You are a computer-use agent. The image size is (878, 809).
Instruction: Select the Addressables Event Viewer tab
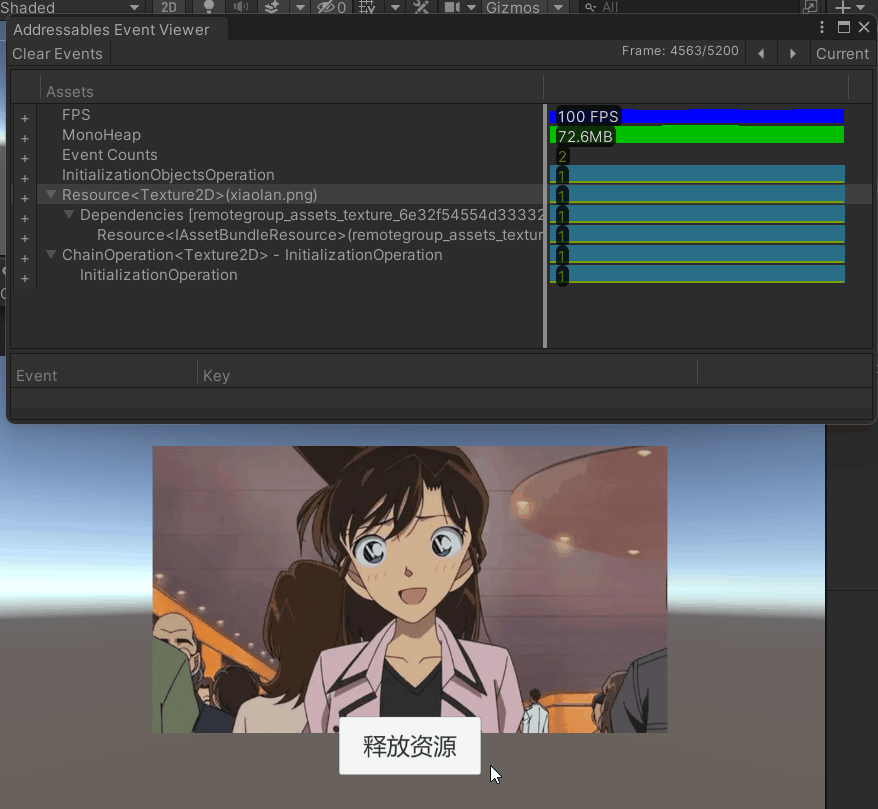click(x=111, y=30)
